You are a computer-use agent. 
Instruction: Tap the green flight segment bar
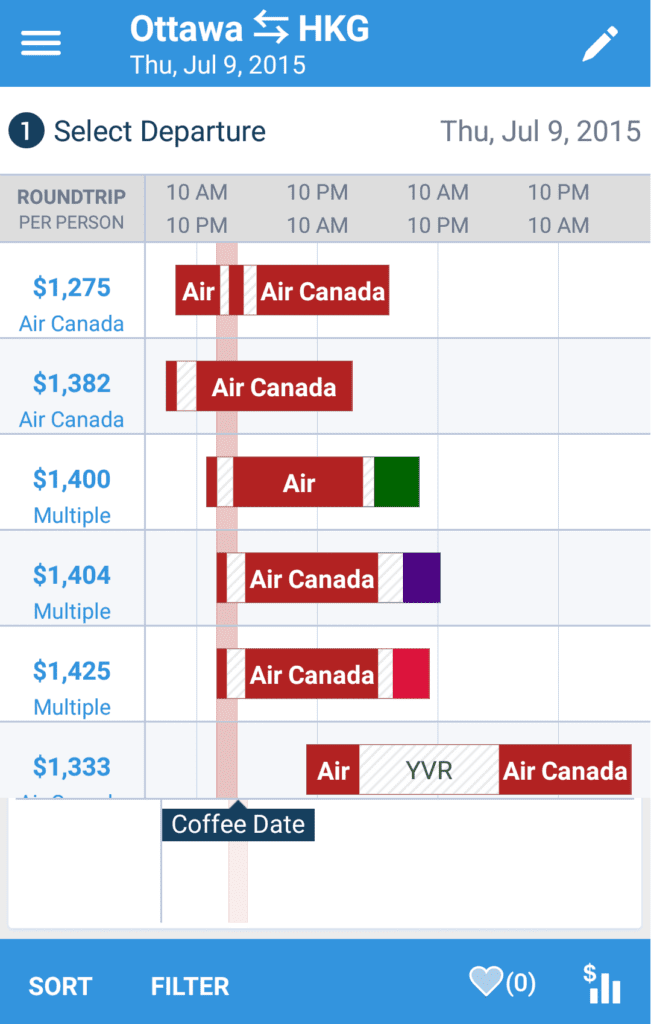tap(396, 482)
